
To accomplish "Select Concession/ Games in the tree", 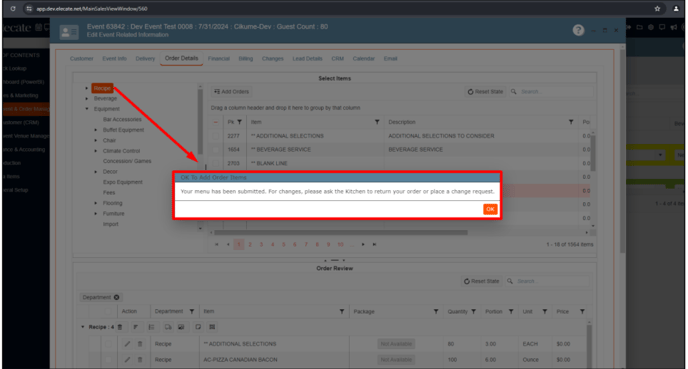I will tap(127, 161).
